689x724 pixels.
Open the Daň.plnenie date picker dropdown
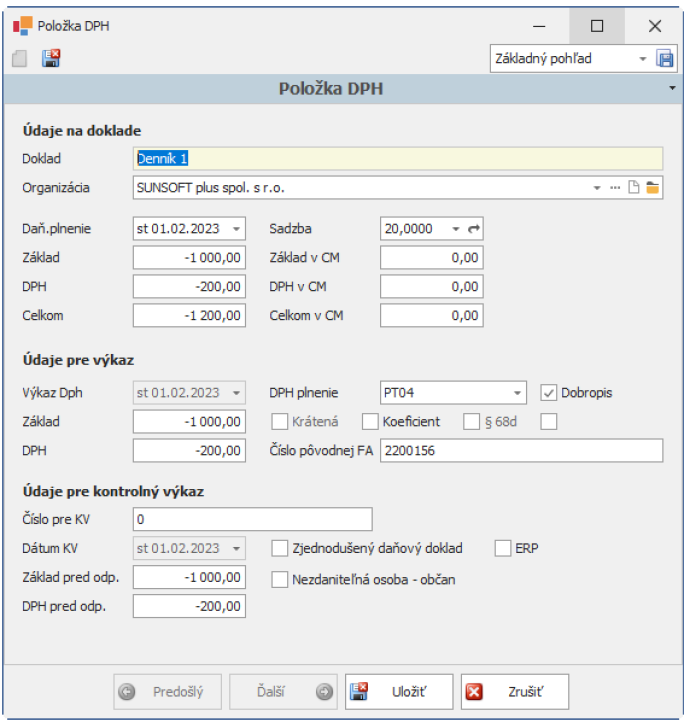tap(236, 229)
